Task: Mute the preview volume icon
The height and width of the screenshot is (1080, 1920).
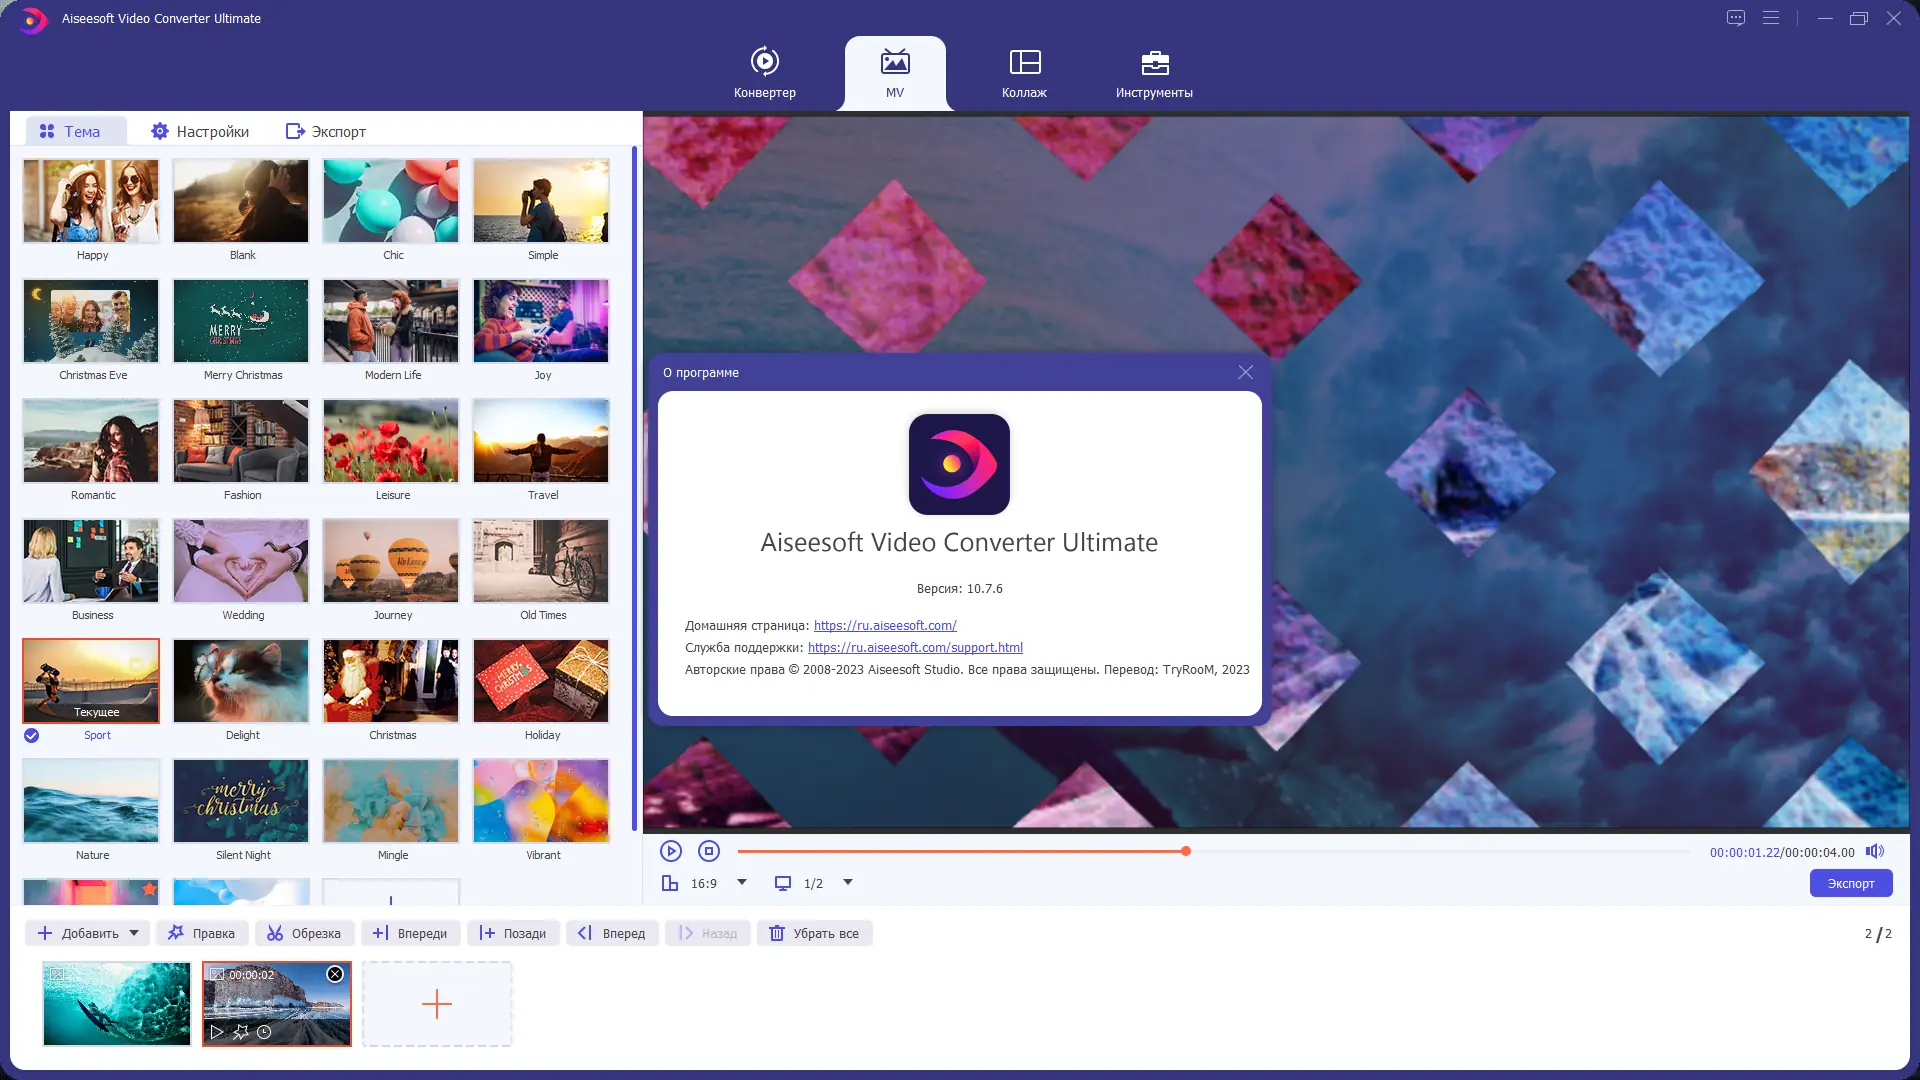Action: [x=1875, y=851]
